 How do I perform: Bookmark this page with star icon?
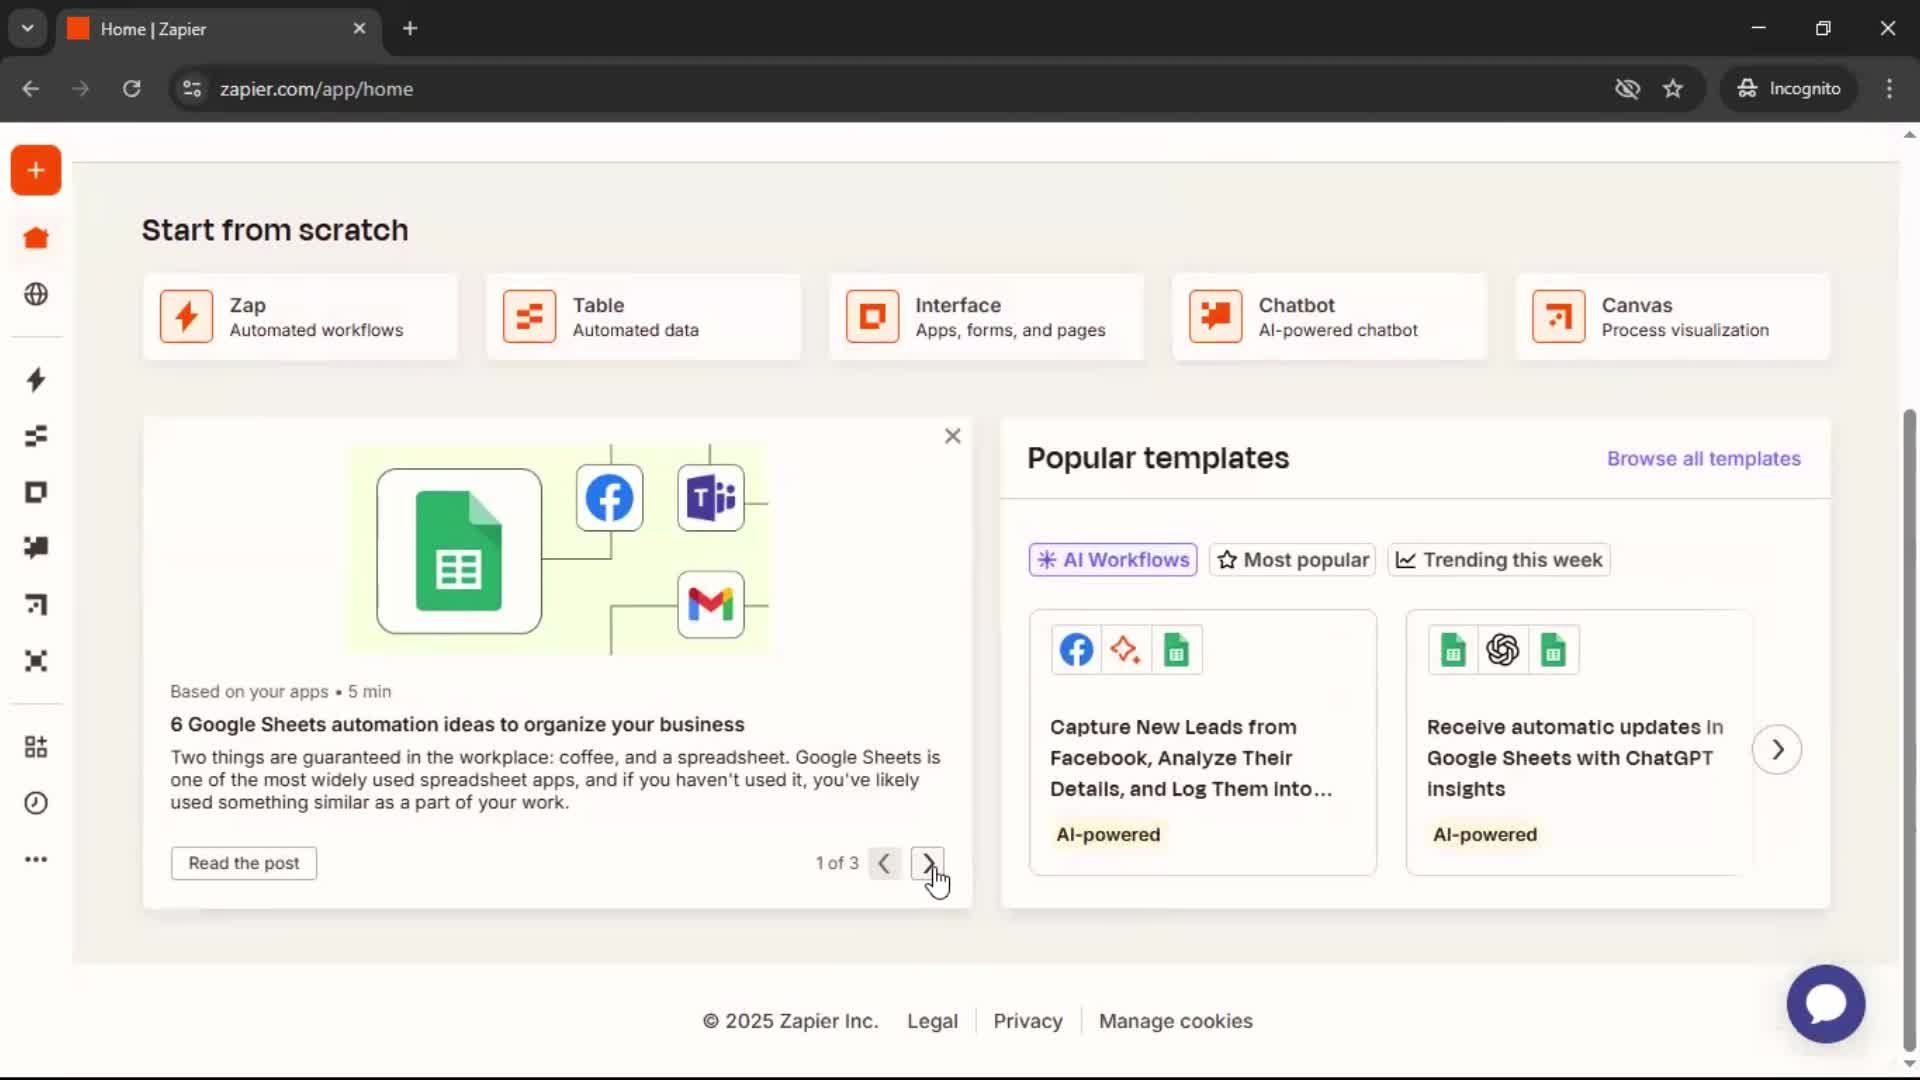(1673, 89)
